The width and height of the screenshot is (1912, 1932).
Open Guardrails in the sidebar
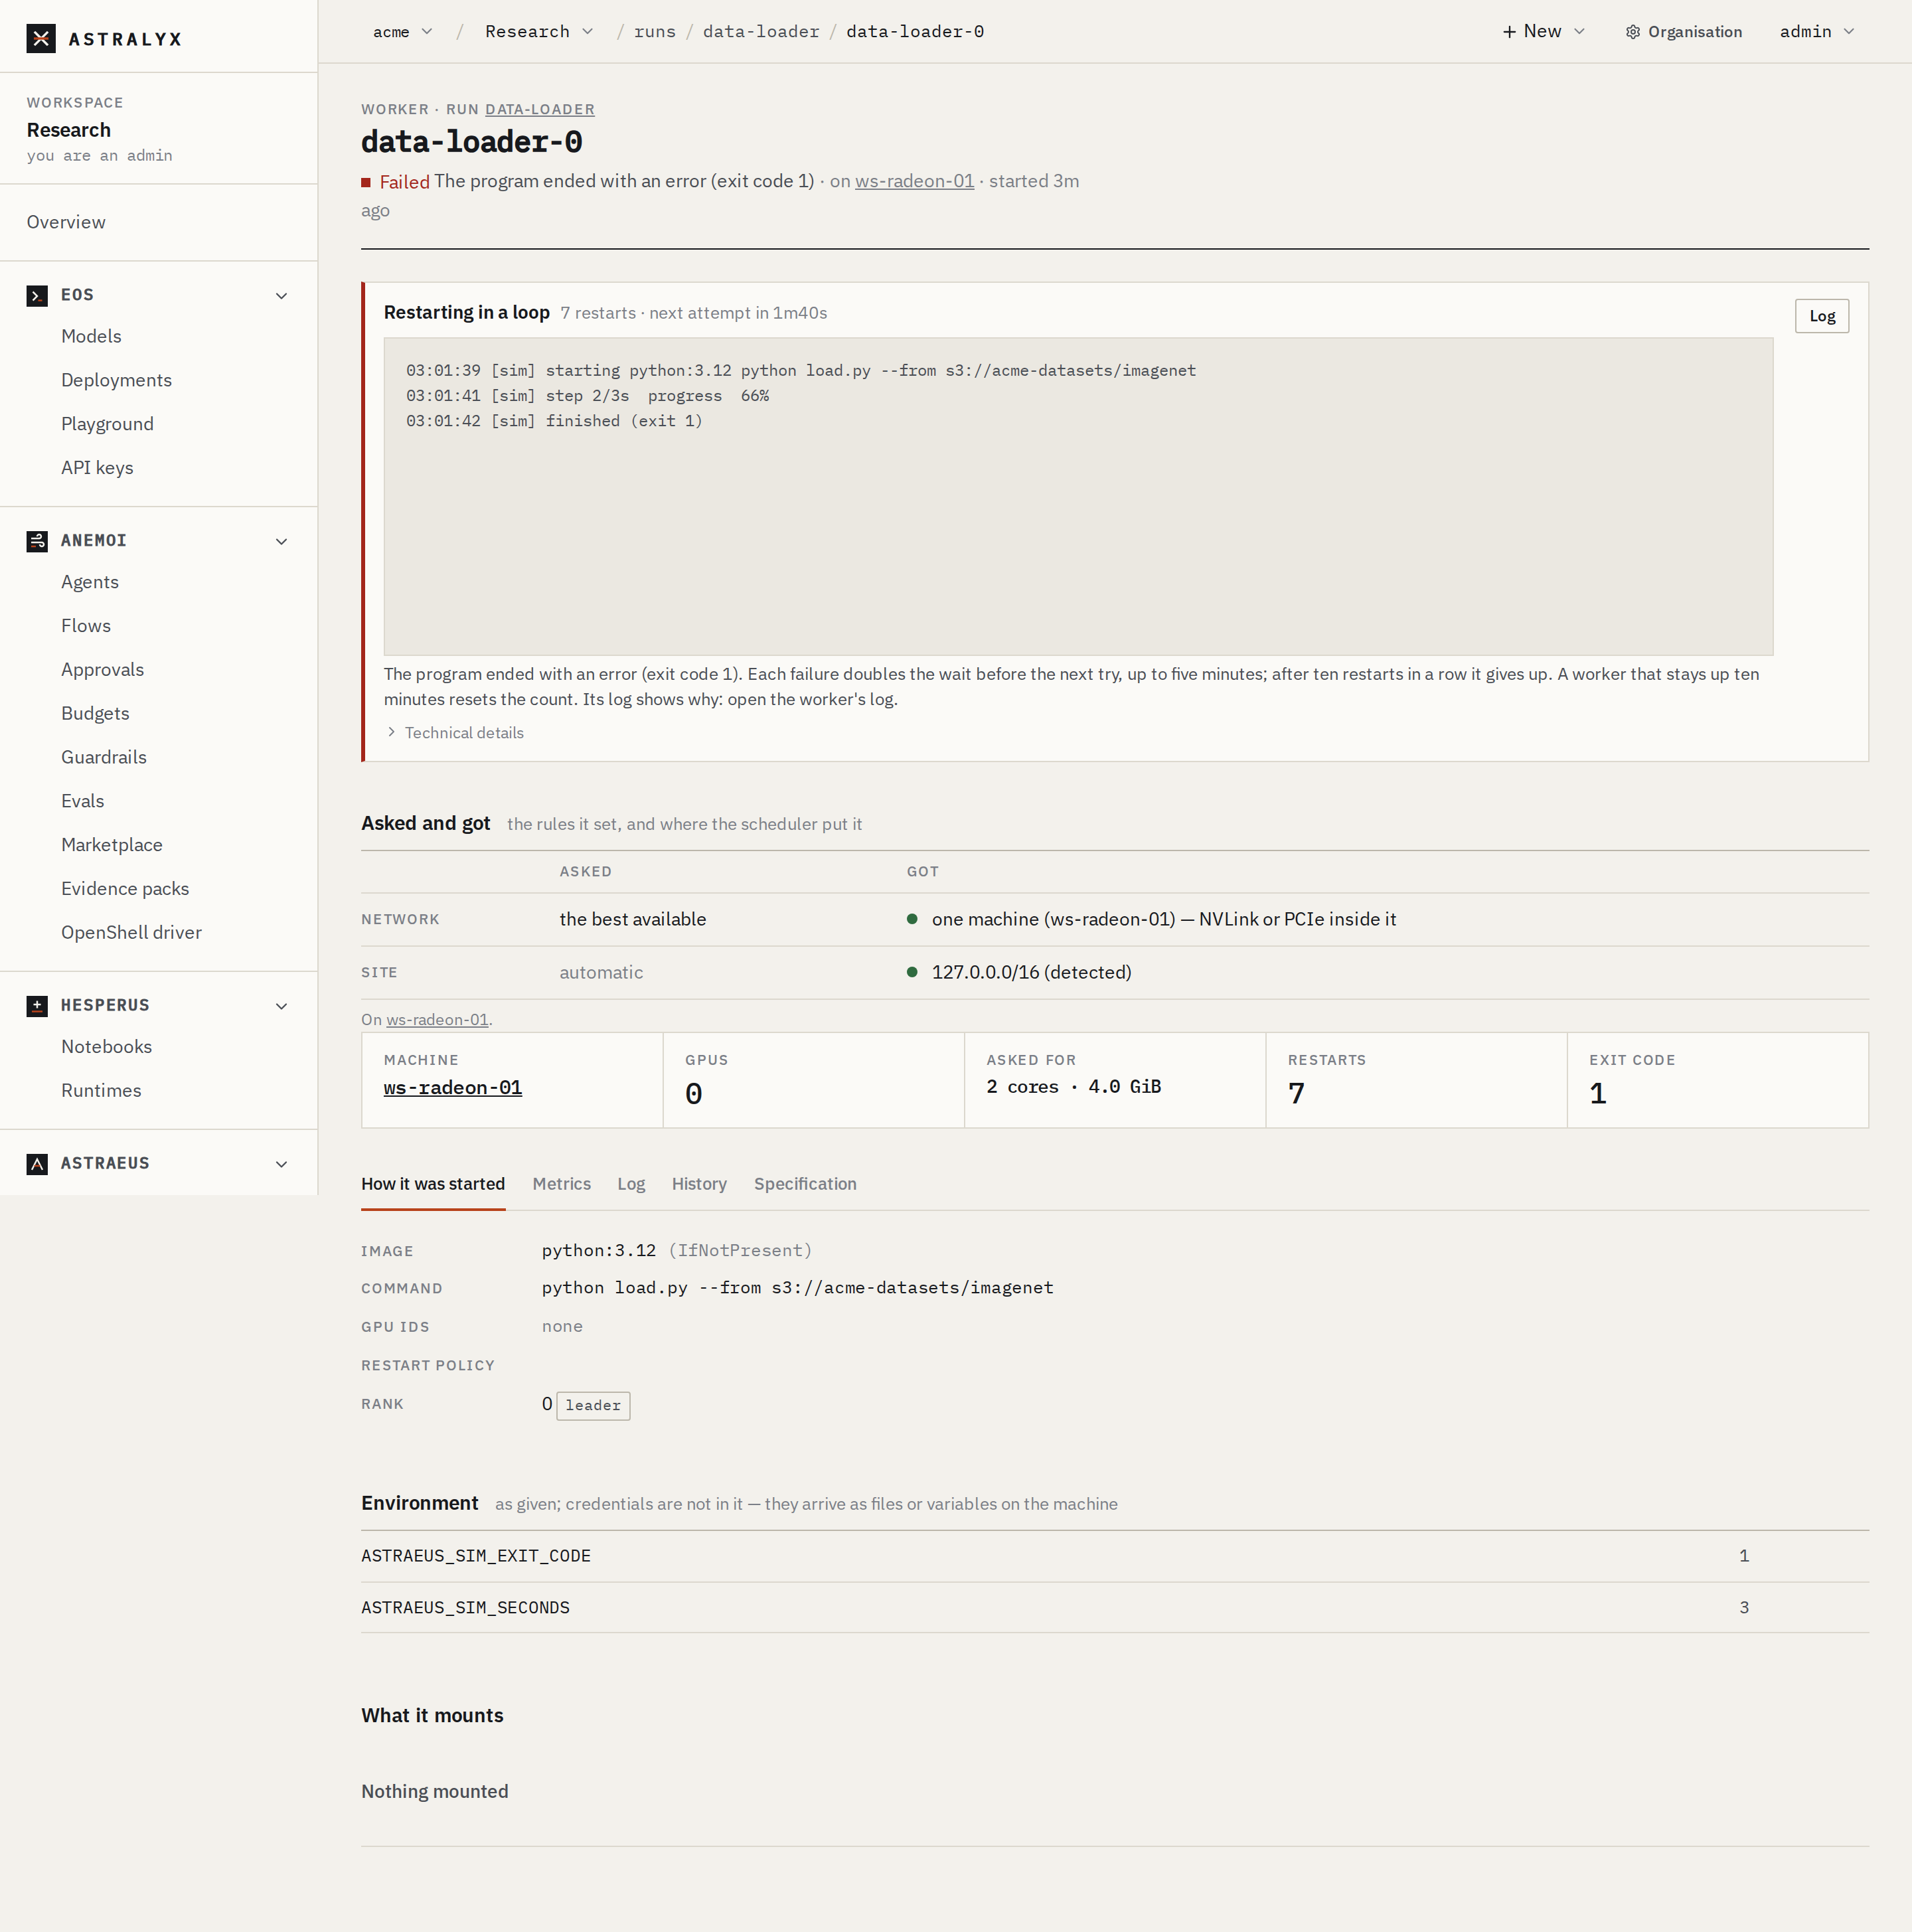click(104, 757)
